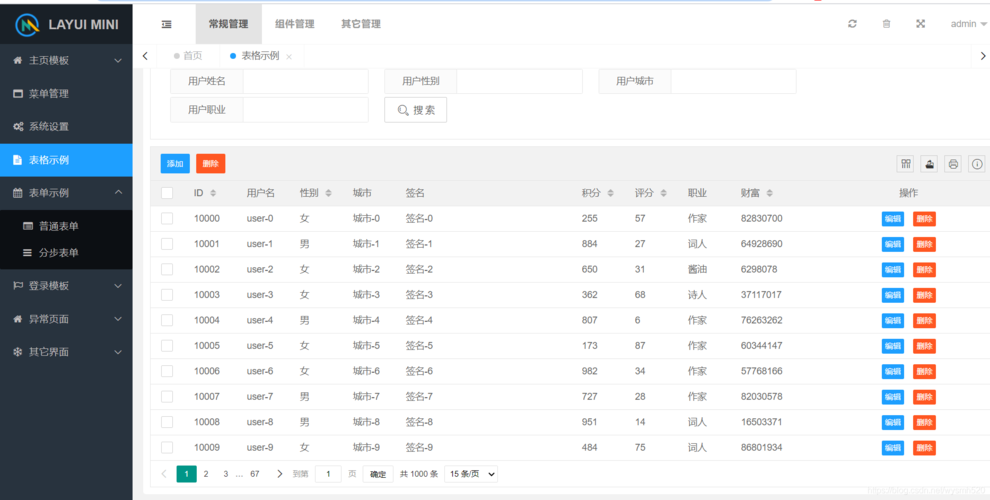
Task: Click the 确定 page jump button
Action: (x=378, y=475)
